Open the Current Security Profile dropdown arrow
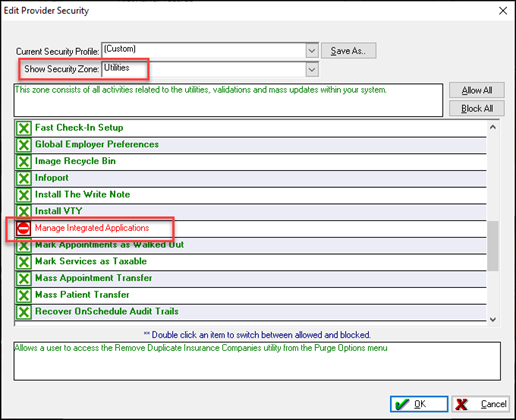 click(x=312, y=51)
